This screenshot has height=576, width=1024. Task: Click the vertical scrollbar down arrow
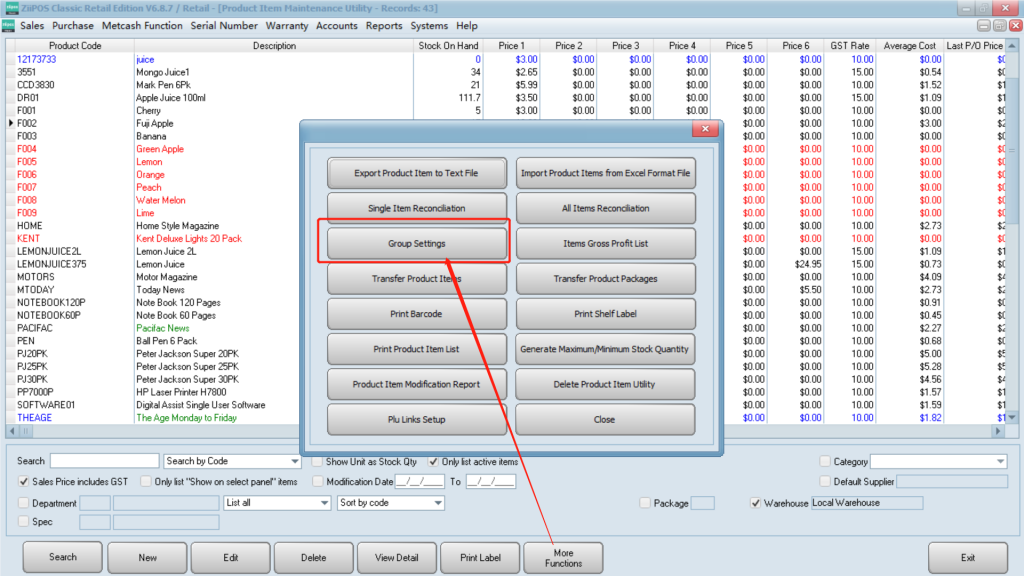pos(1011,417)
